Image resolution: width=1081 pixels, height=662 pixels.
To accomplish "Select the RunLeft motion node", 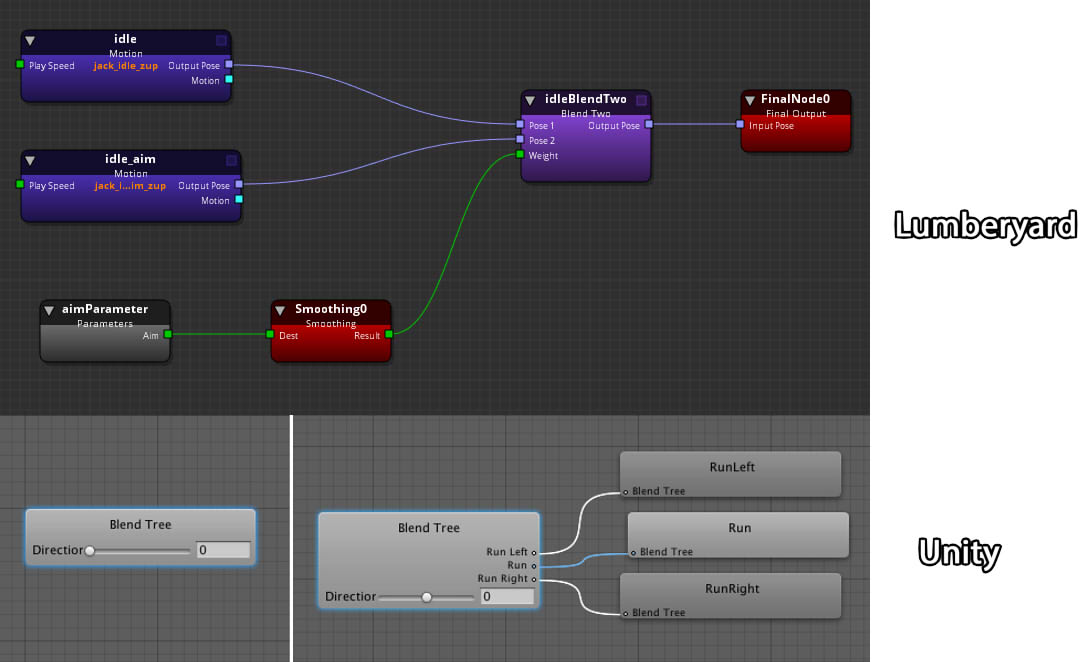I will pyautogui.click(x=731, y=474).
